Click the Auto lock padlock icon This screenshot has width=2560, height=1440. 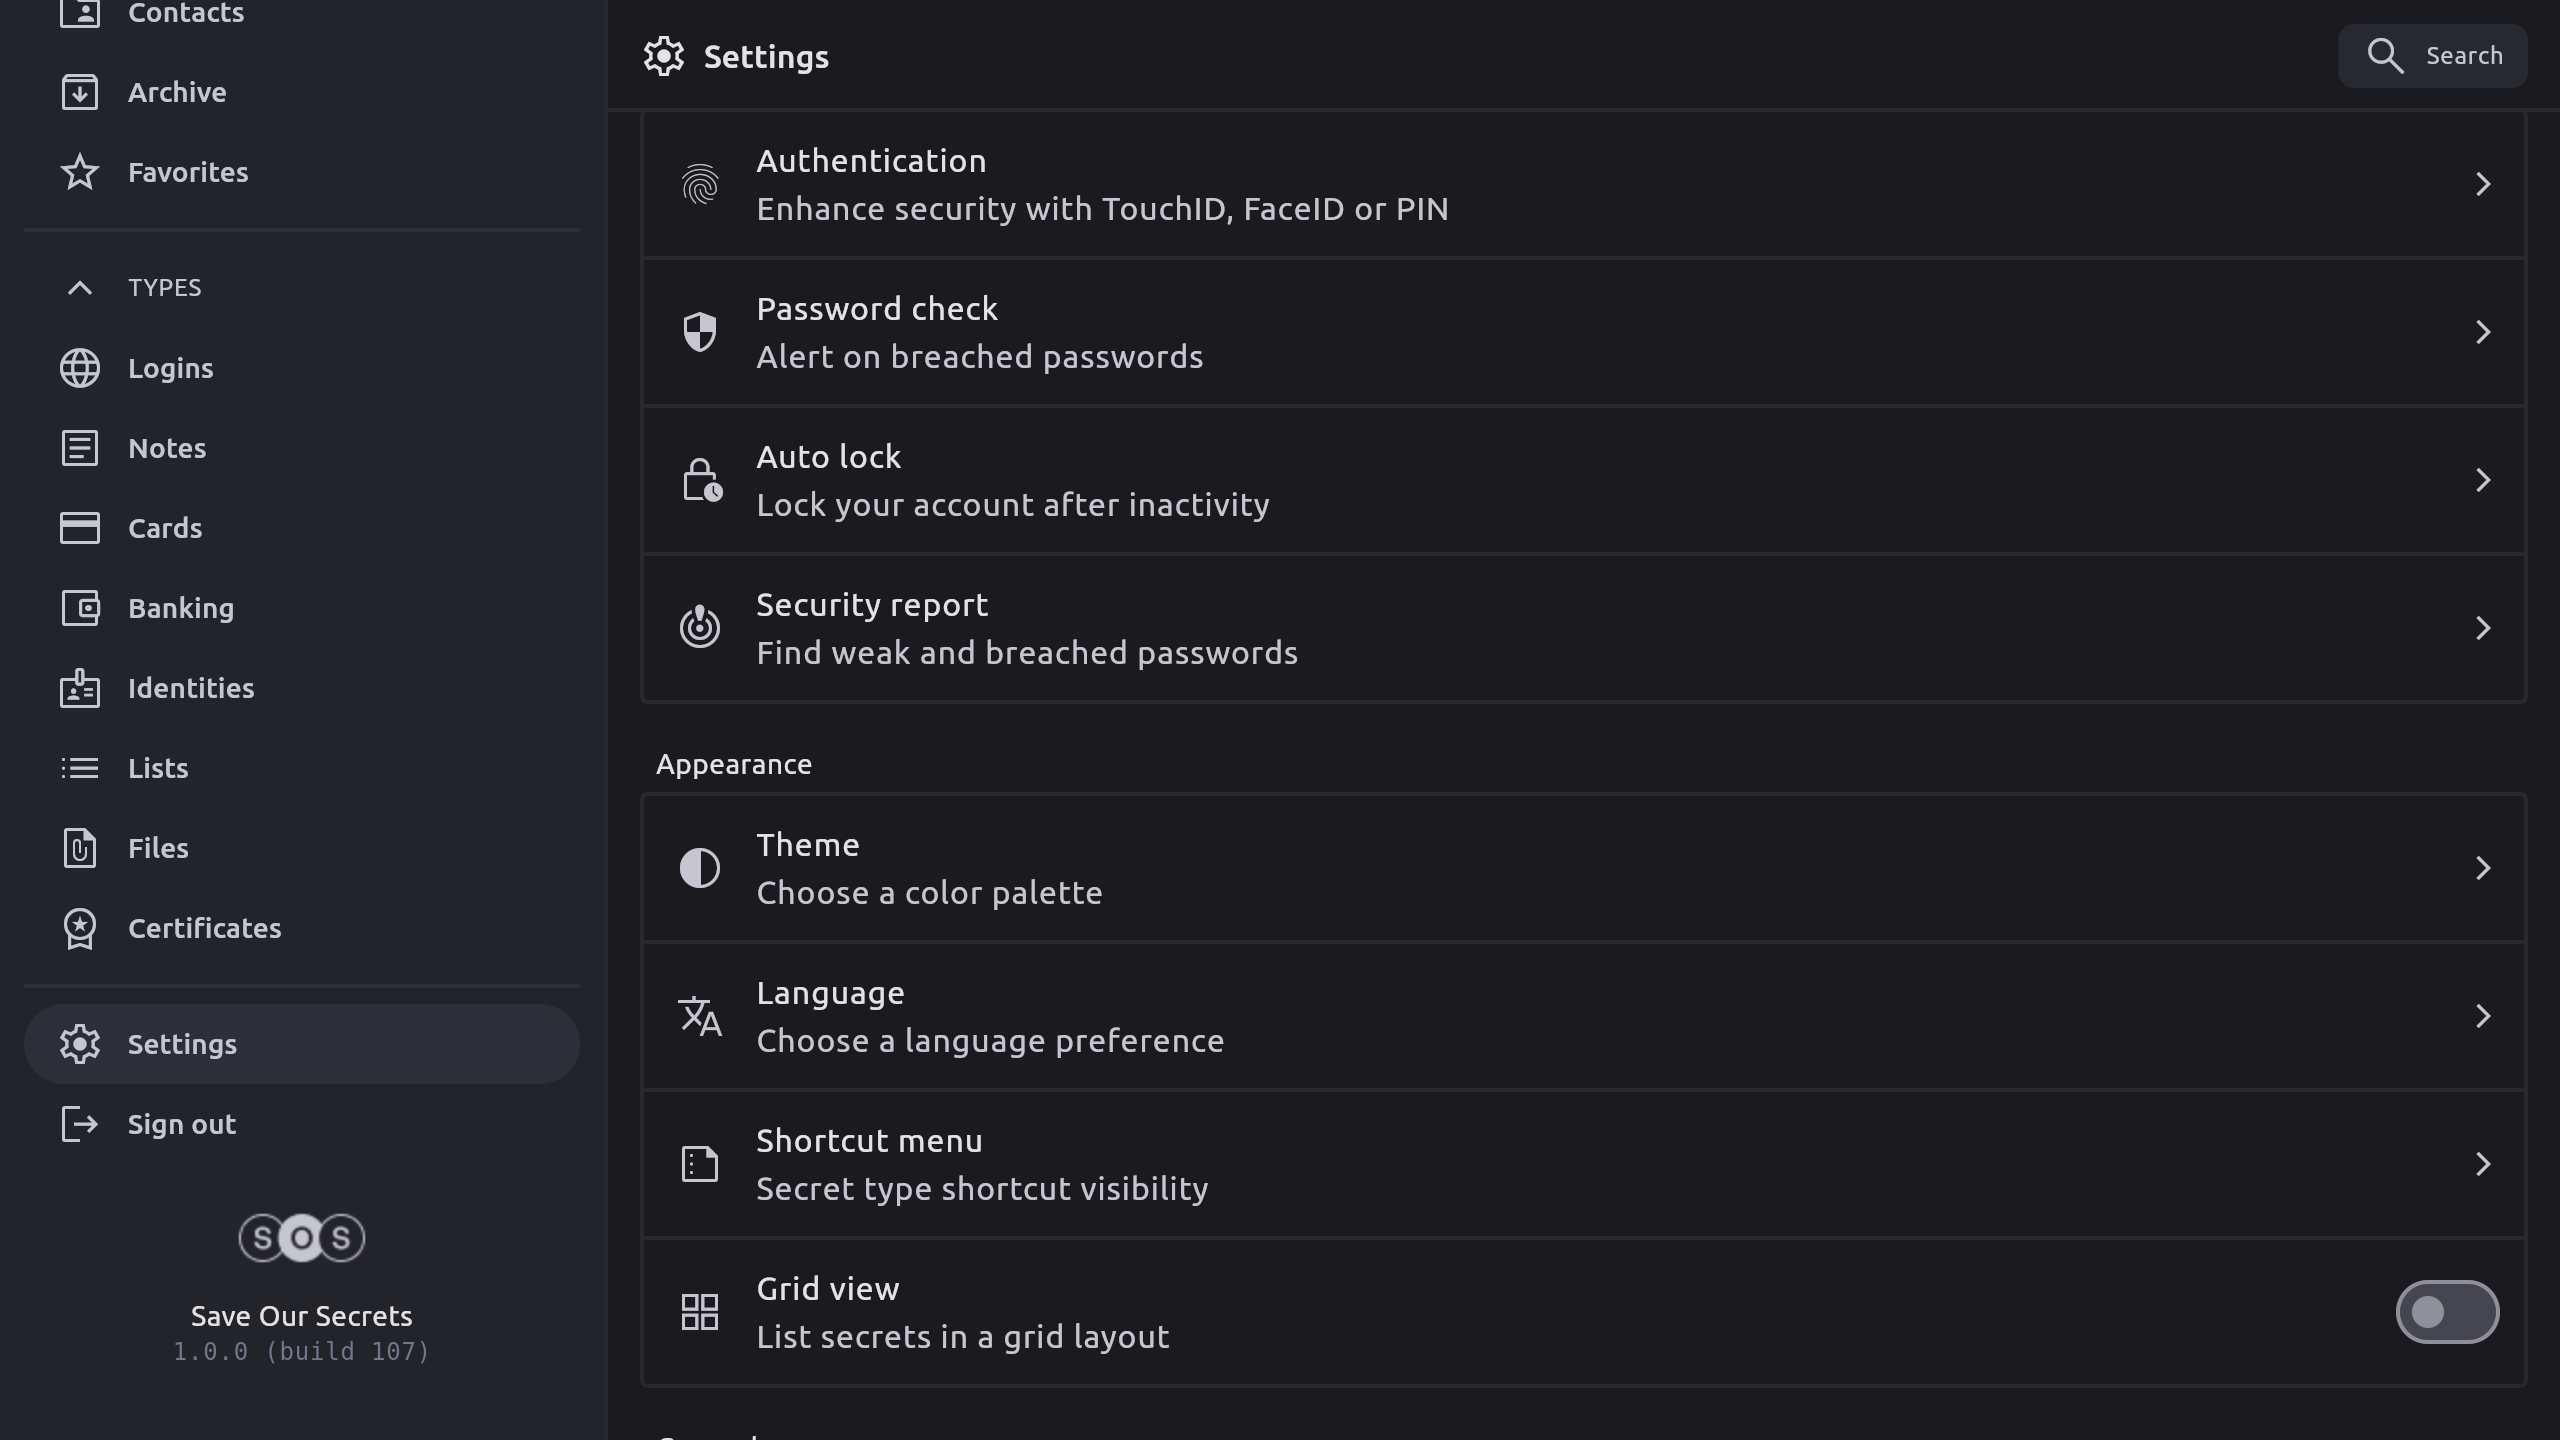(x=701, y=480)
